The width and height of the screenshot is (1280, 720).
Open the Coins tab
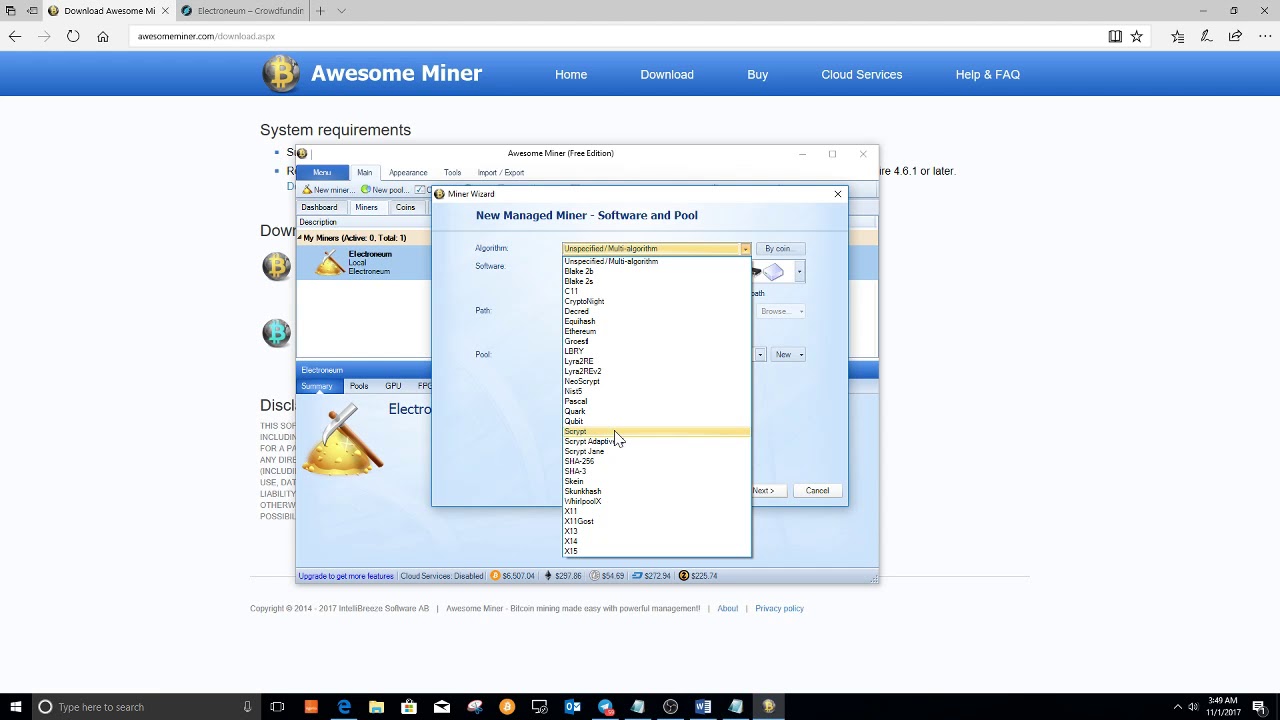[405, 208]
